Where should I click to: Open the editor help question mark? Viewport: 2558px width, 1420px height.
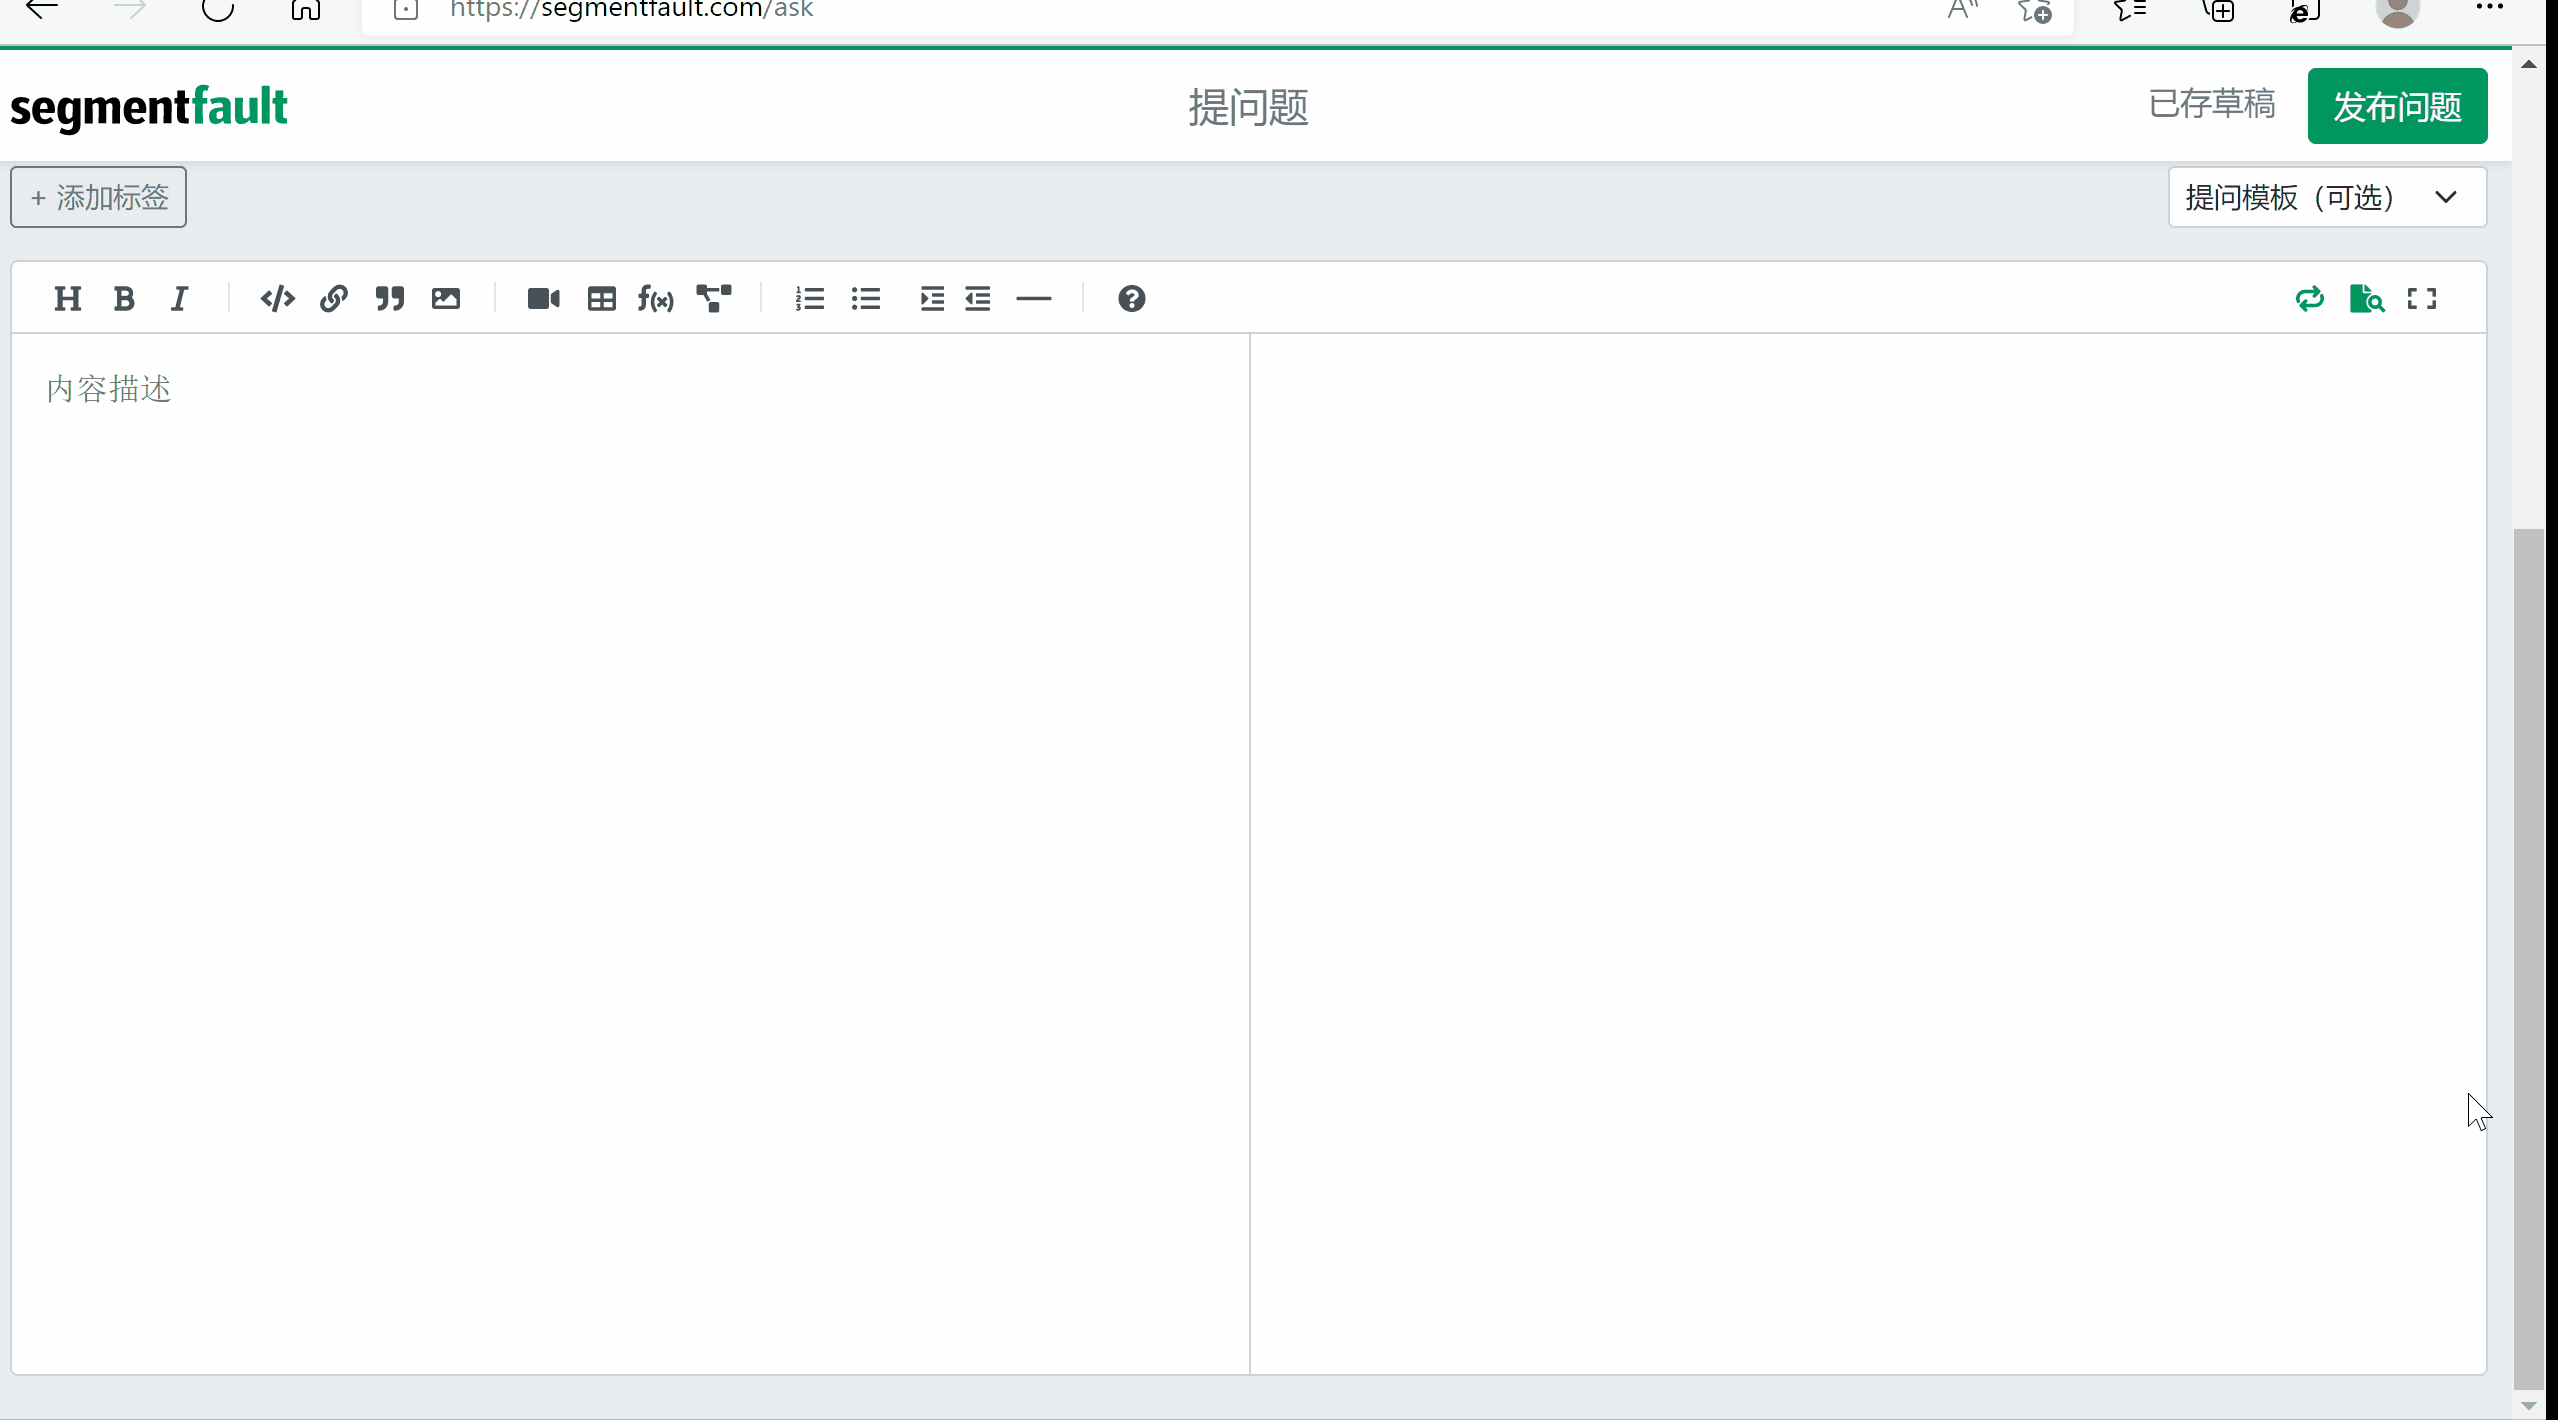1131,299
